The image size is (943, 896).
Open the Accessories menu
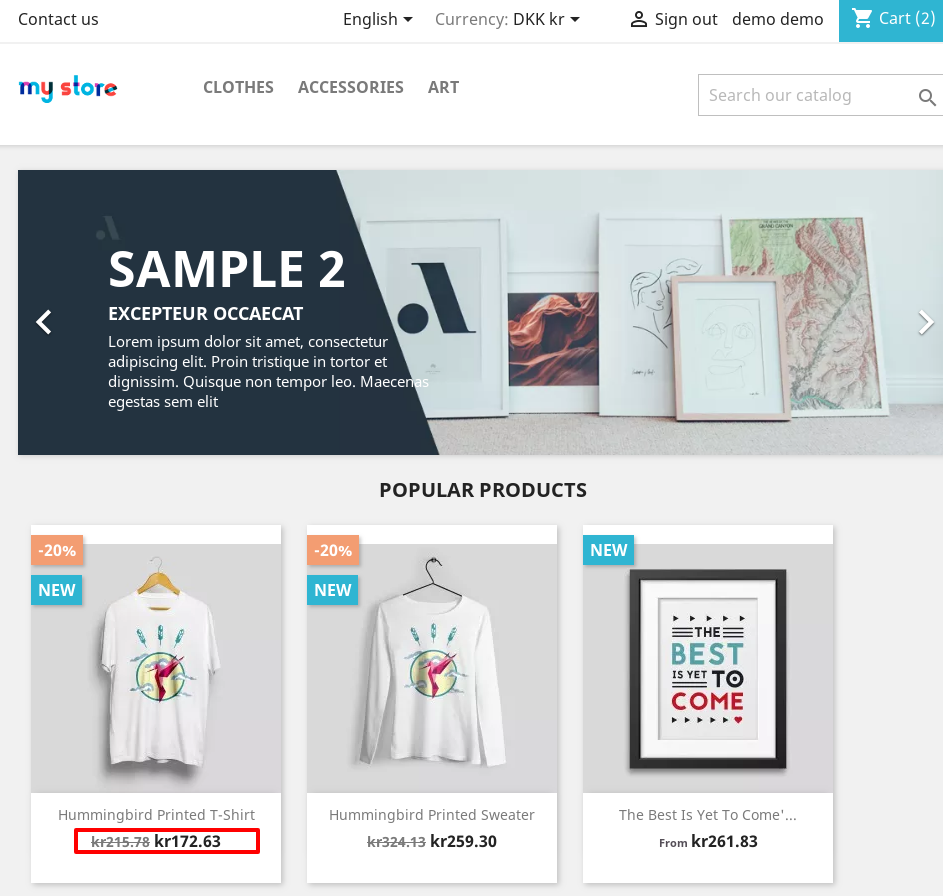[351, 87]
